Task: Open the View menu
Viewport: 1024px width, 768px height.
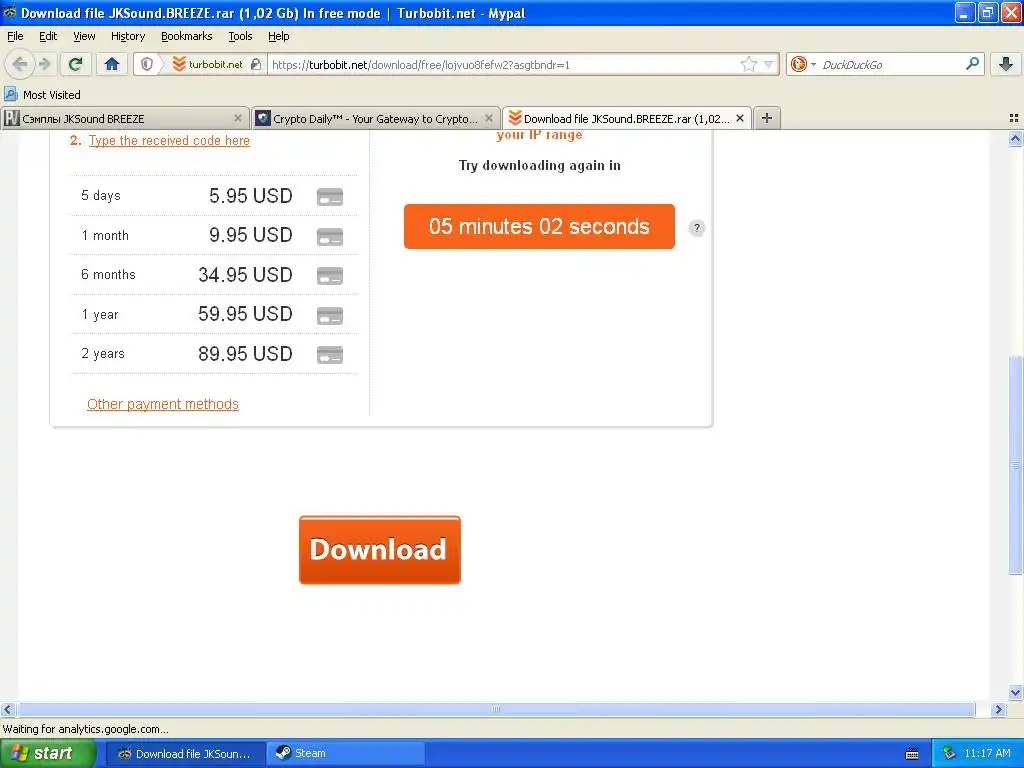Action: [84, 36]
